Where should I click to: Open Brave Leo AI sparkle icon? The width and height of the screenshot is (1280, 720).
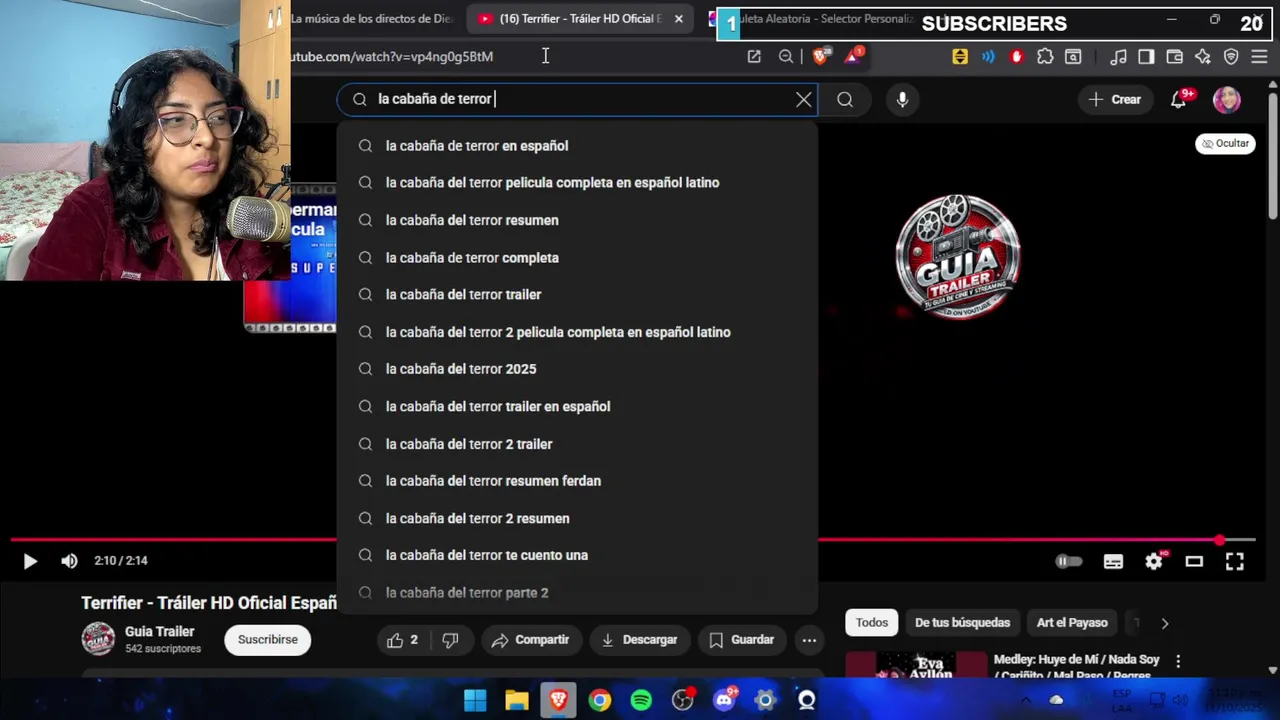point(1203,57)
